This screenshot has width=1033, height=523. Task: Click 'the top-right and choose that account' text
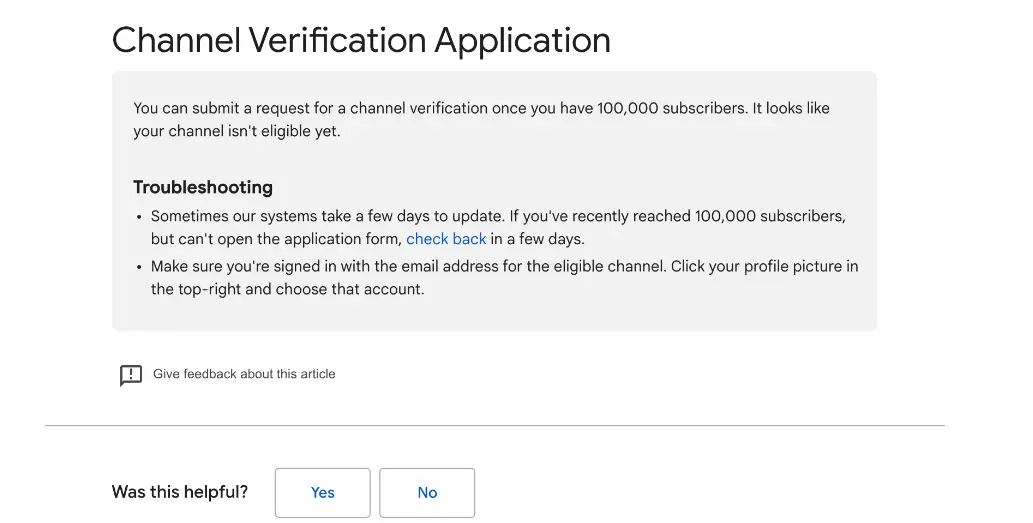pyautogui.click(x=287, y=289)
